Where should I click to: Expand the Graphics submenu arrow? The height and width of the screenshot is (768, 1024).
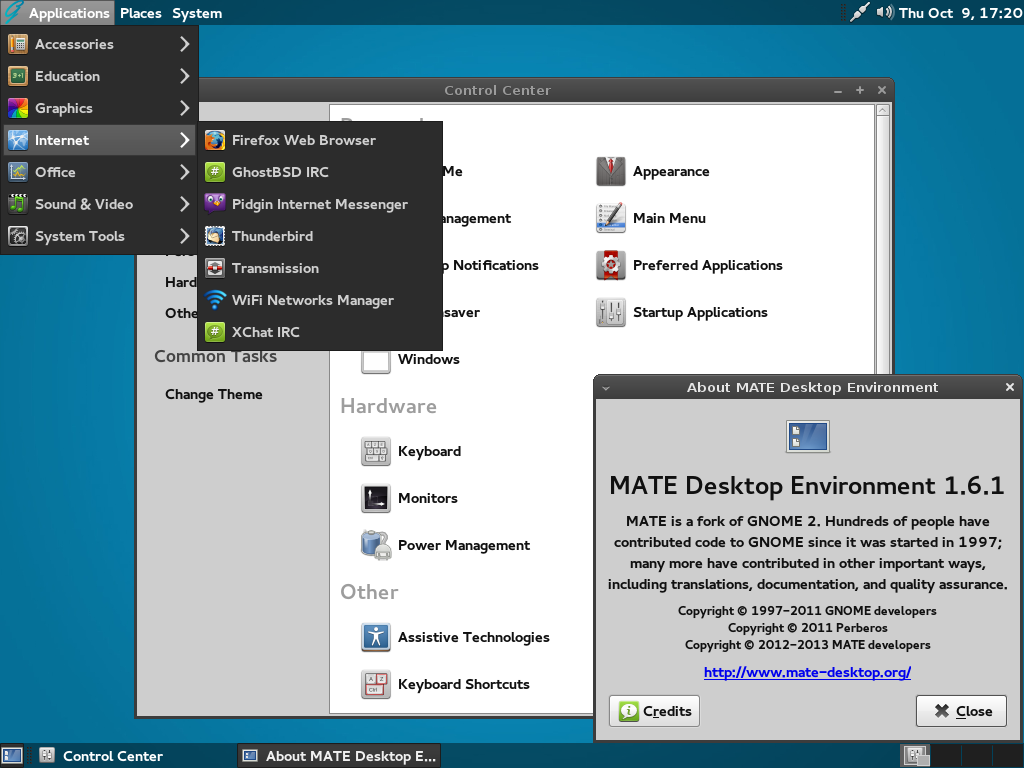click(185, 108)
